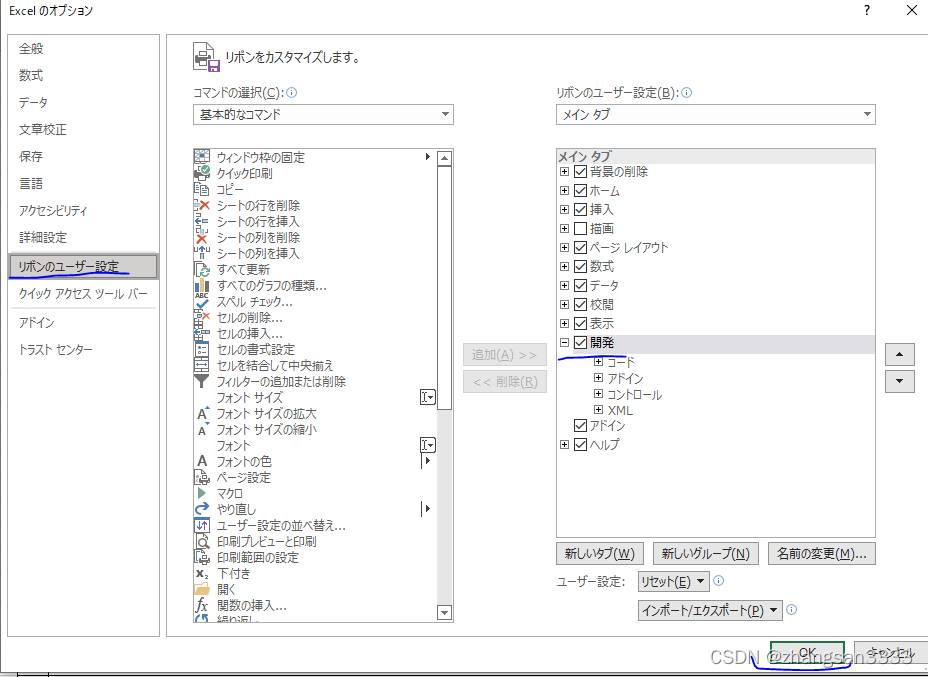Expand the ホーム tree node
The image size is (928, 677).
pos(564,191)
